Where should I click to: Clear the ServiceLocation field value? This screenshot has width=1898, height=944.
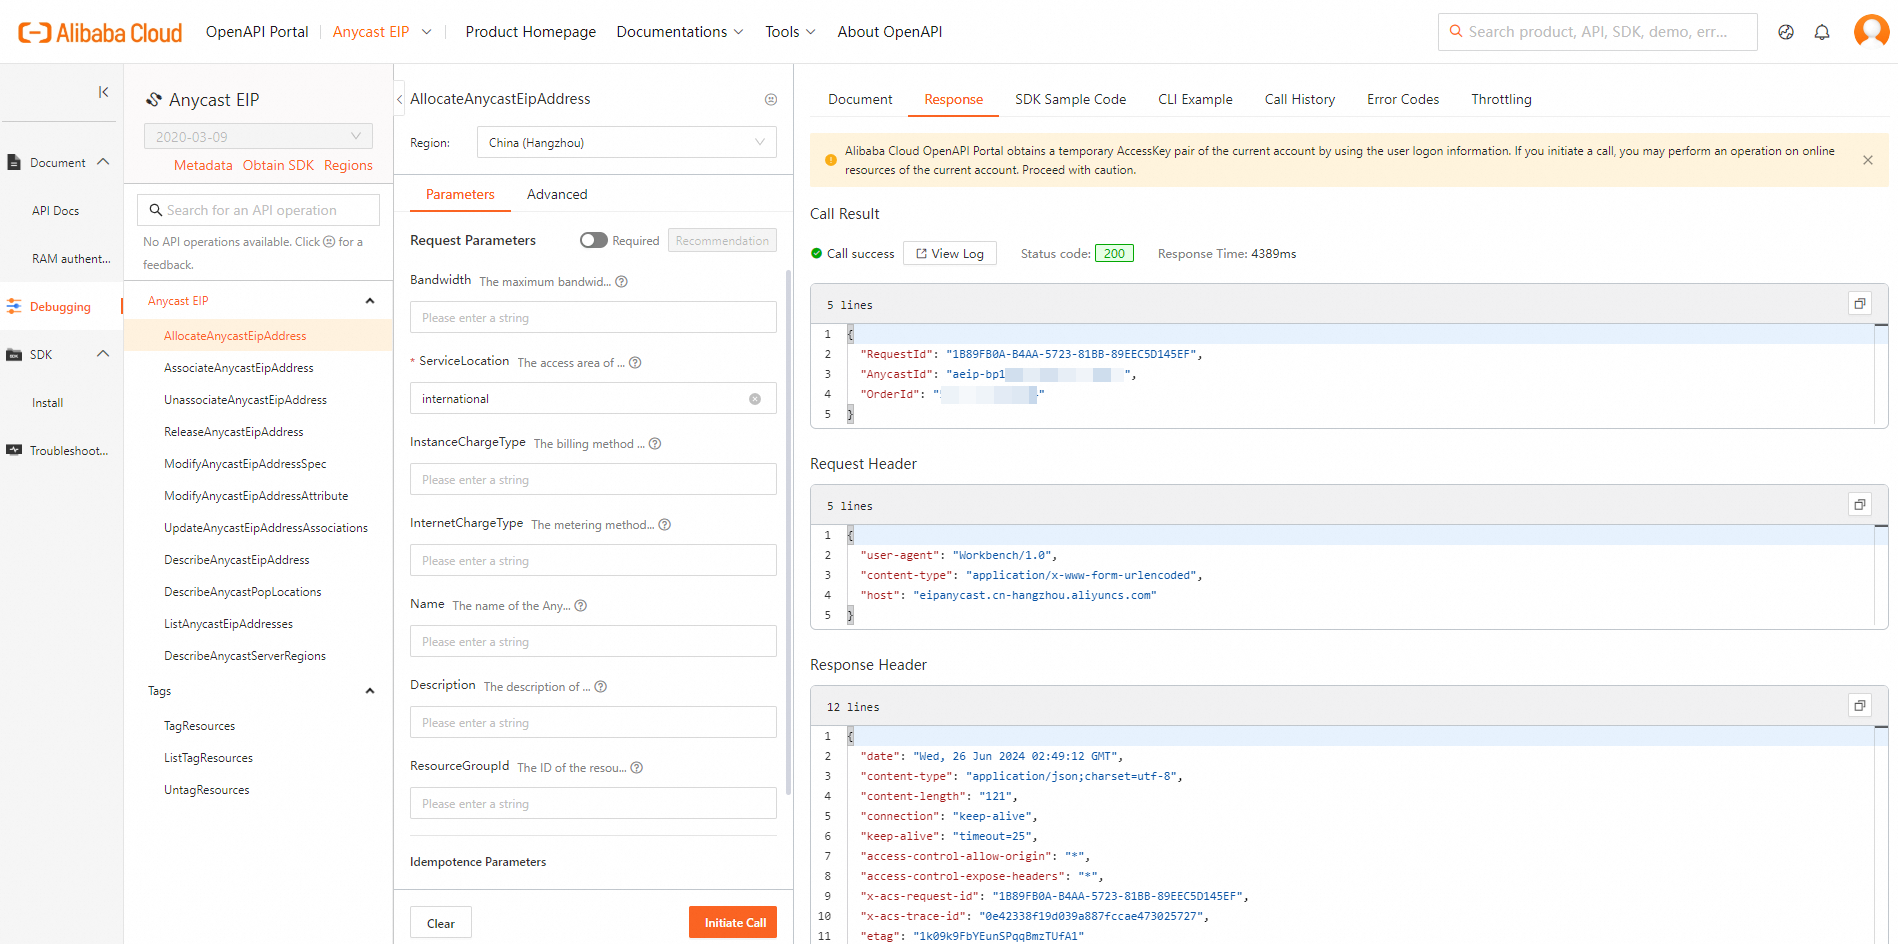click(x=755, y=399)
